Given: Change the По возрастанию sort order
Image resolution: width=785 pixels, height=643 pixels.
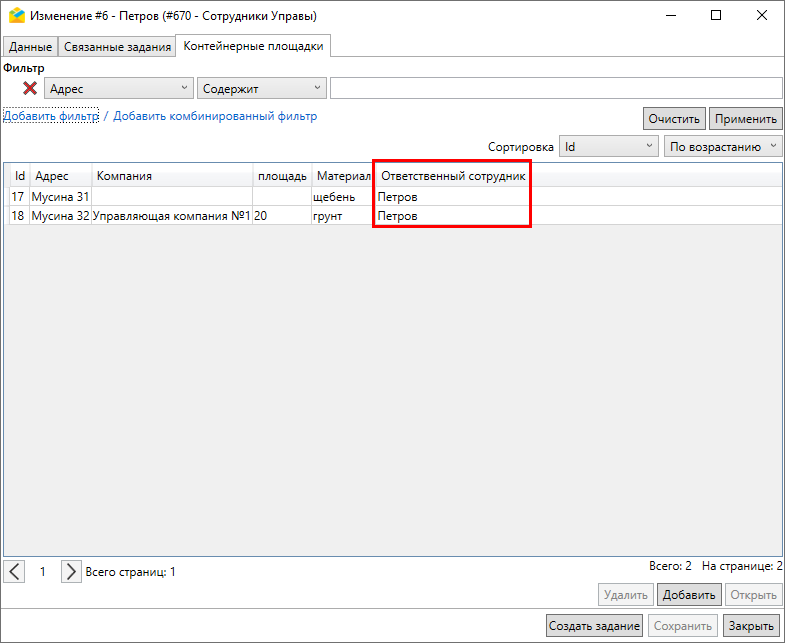Looking at the screenshot, I should point(722,146).
